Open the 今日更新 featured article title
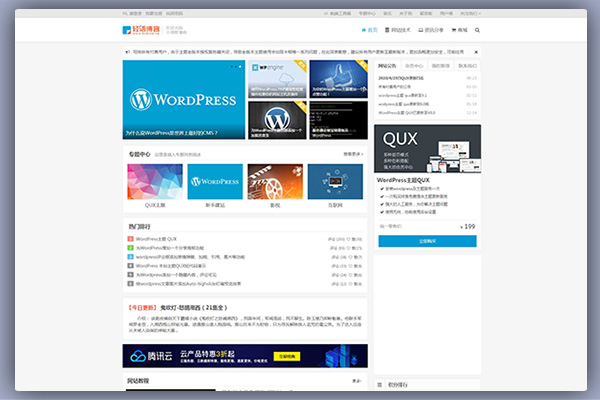This screenshot has height=400, width=600. pos(194,307)
